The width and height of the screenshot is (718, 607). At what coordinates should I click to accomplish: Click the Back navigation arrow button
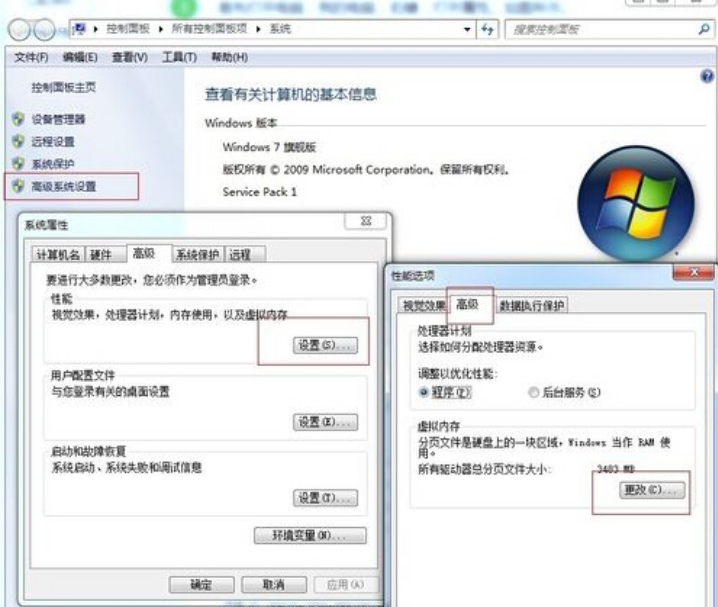(19, 30)
